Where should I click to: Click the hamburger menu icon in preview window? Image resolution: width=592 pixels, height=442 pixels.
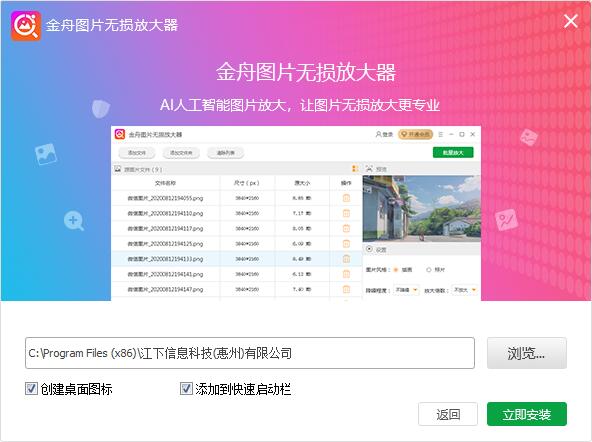441,134
